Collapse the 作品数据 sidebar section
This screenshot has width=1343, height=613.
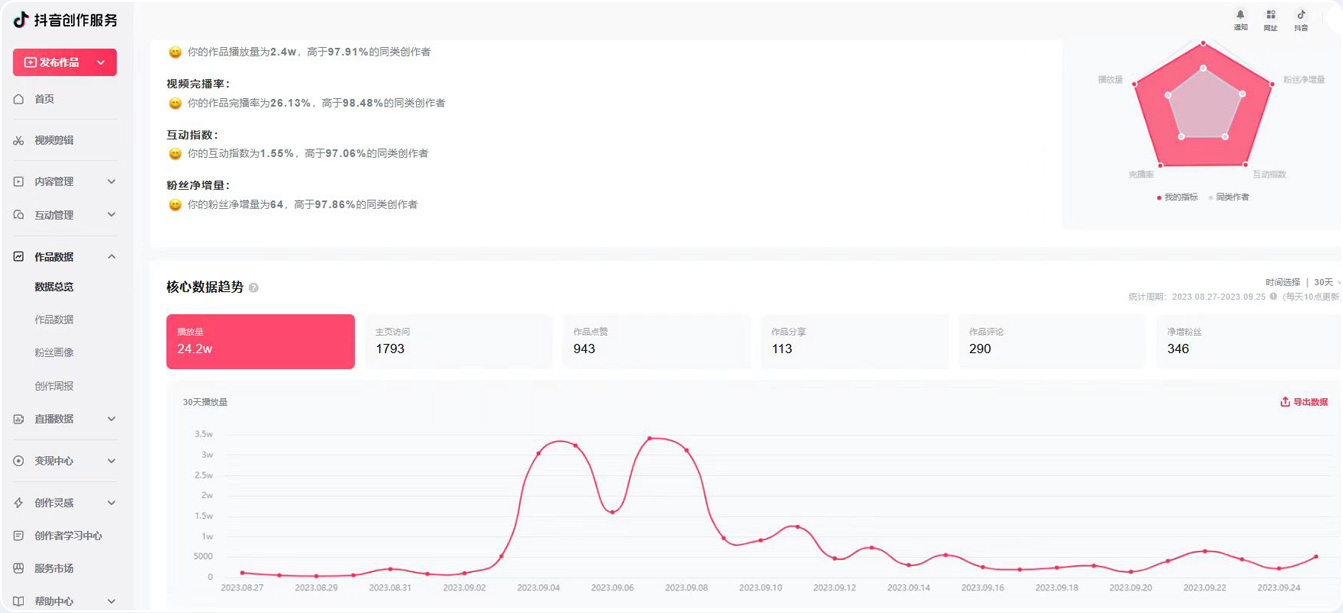(111, 257)
